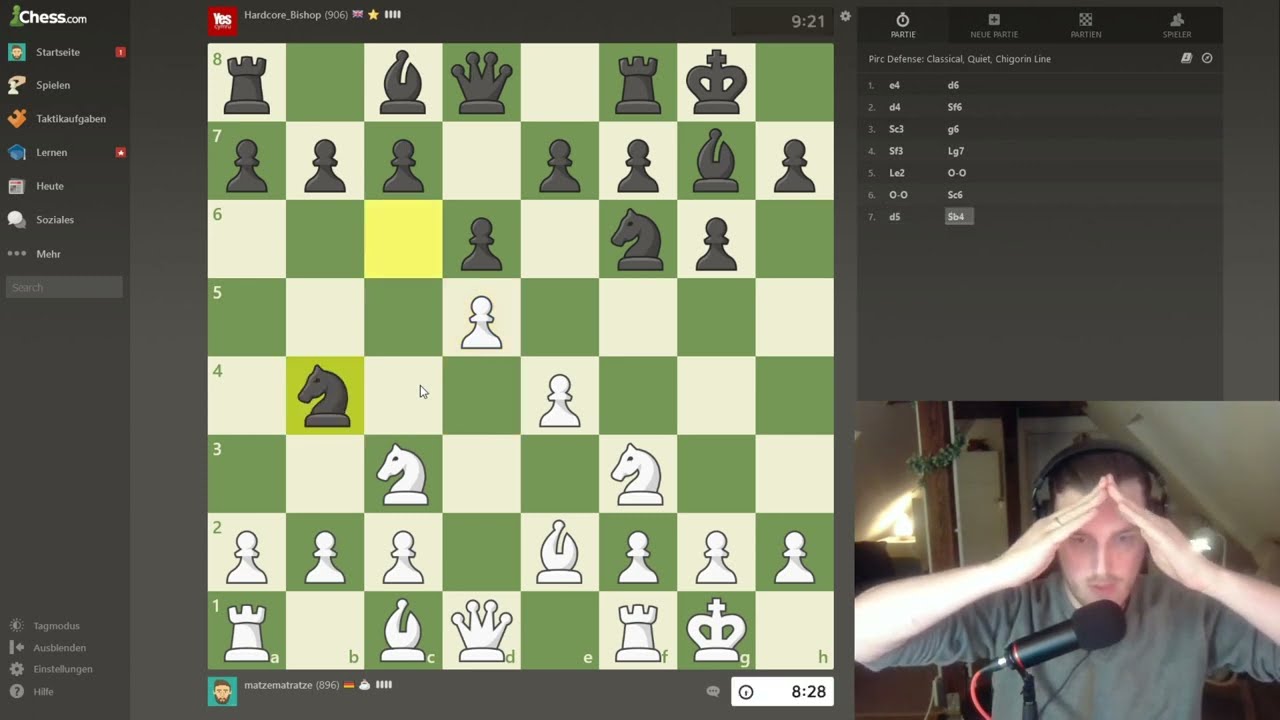Toggle Tagmodus day mode

(56, 626)
